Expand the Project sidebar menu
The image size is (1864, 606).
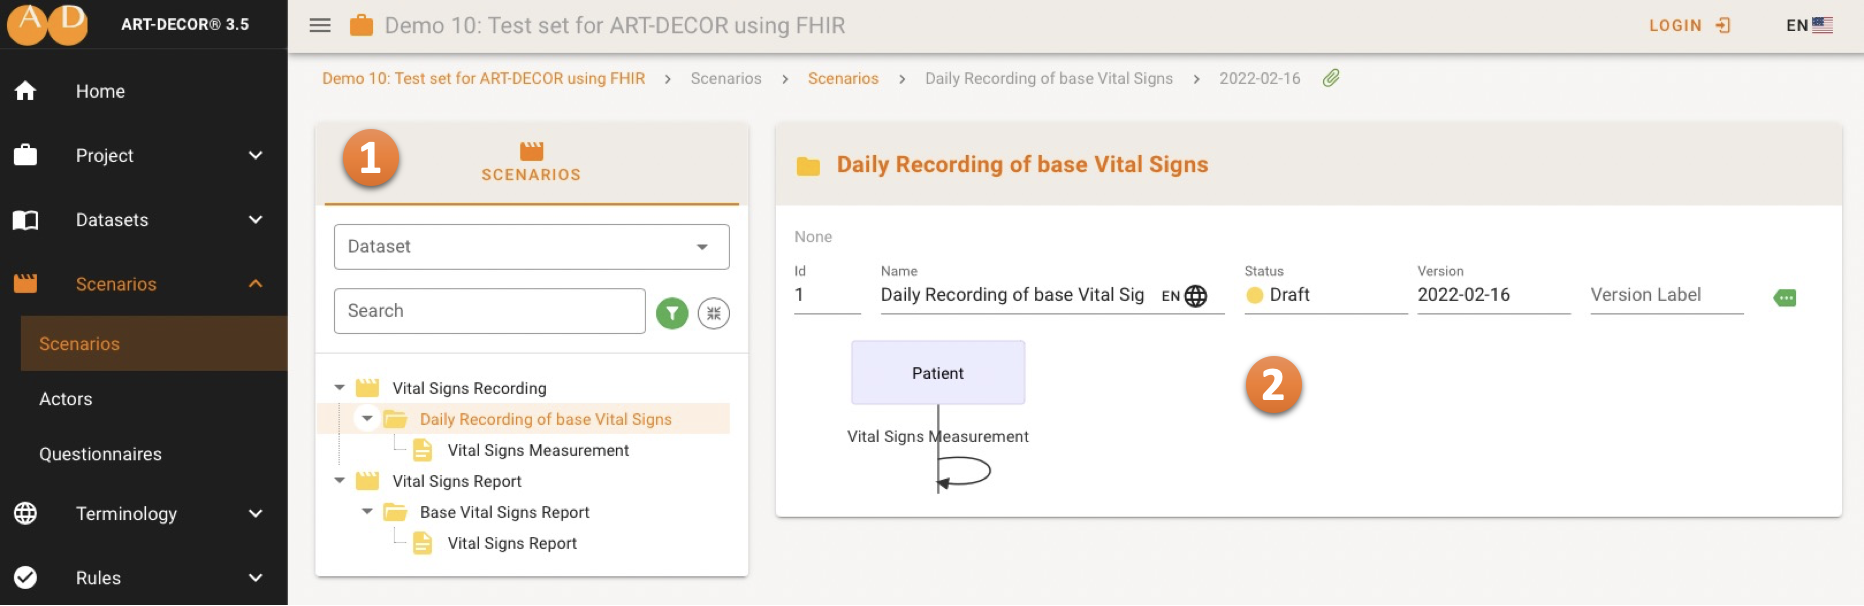point(255,155)
